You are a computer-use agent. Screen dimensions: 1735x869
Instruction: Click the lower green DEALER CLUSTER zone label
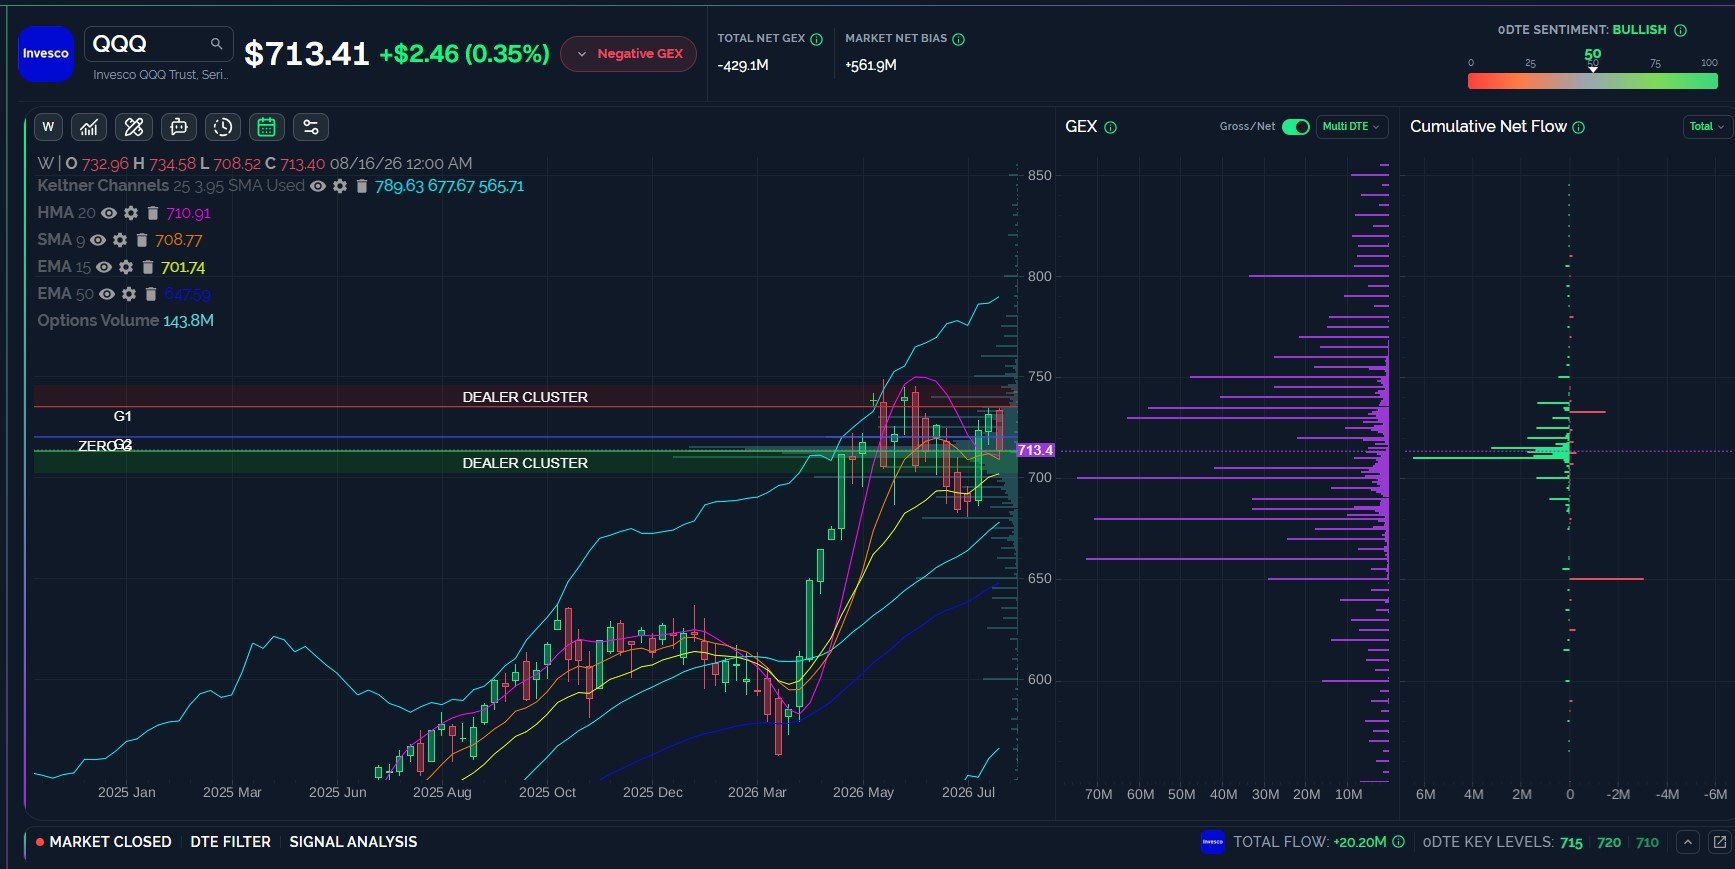pos(525,463)
